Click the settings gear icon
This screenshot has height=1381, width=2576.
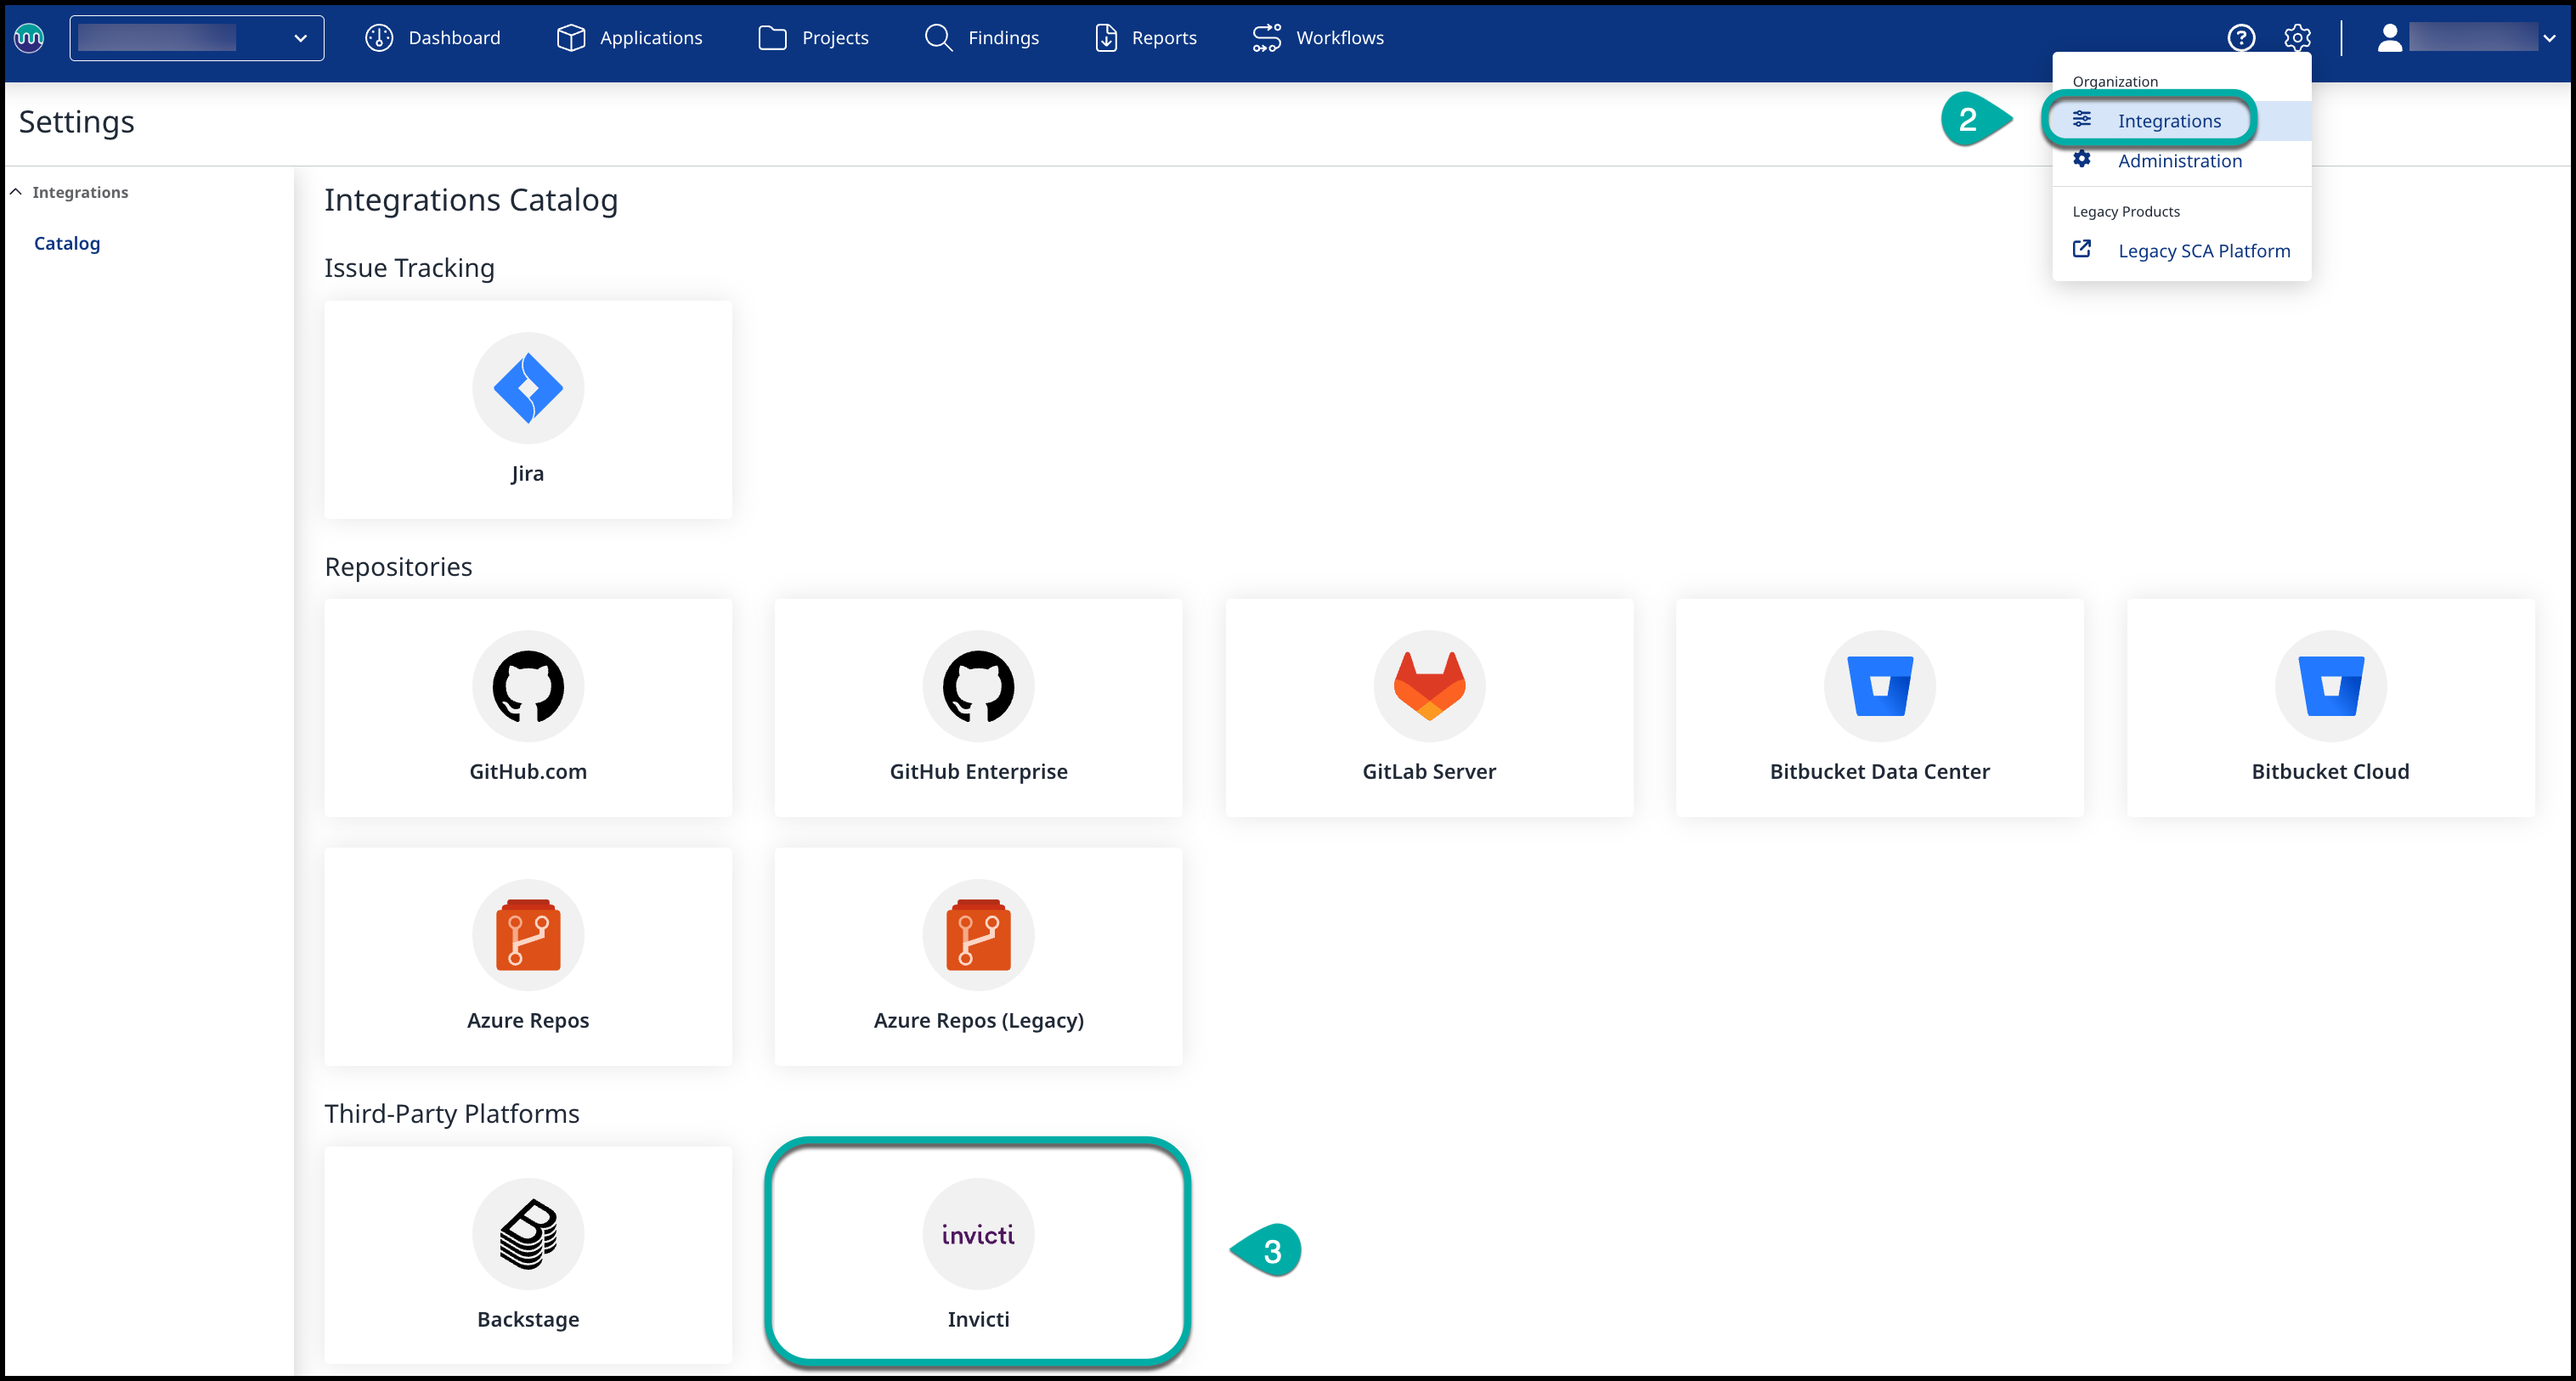pyautogui.click(x=2296, y=38)
